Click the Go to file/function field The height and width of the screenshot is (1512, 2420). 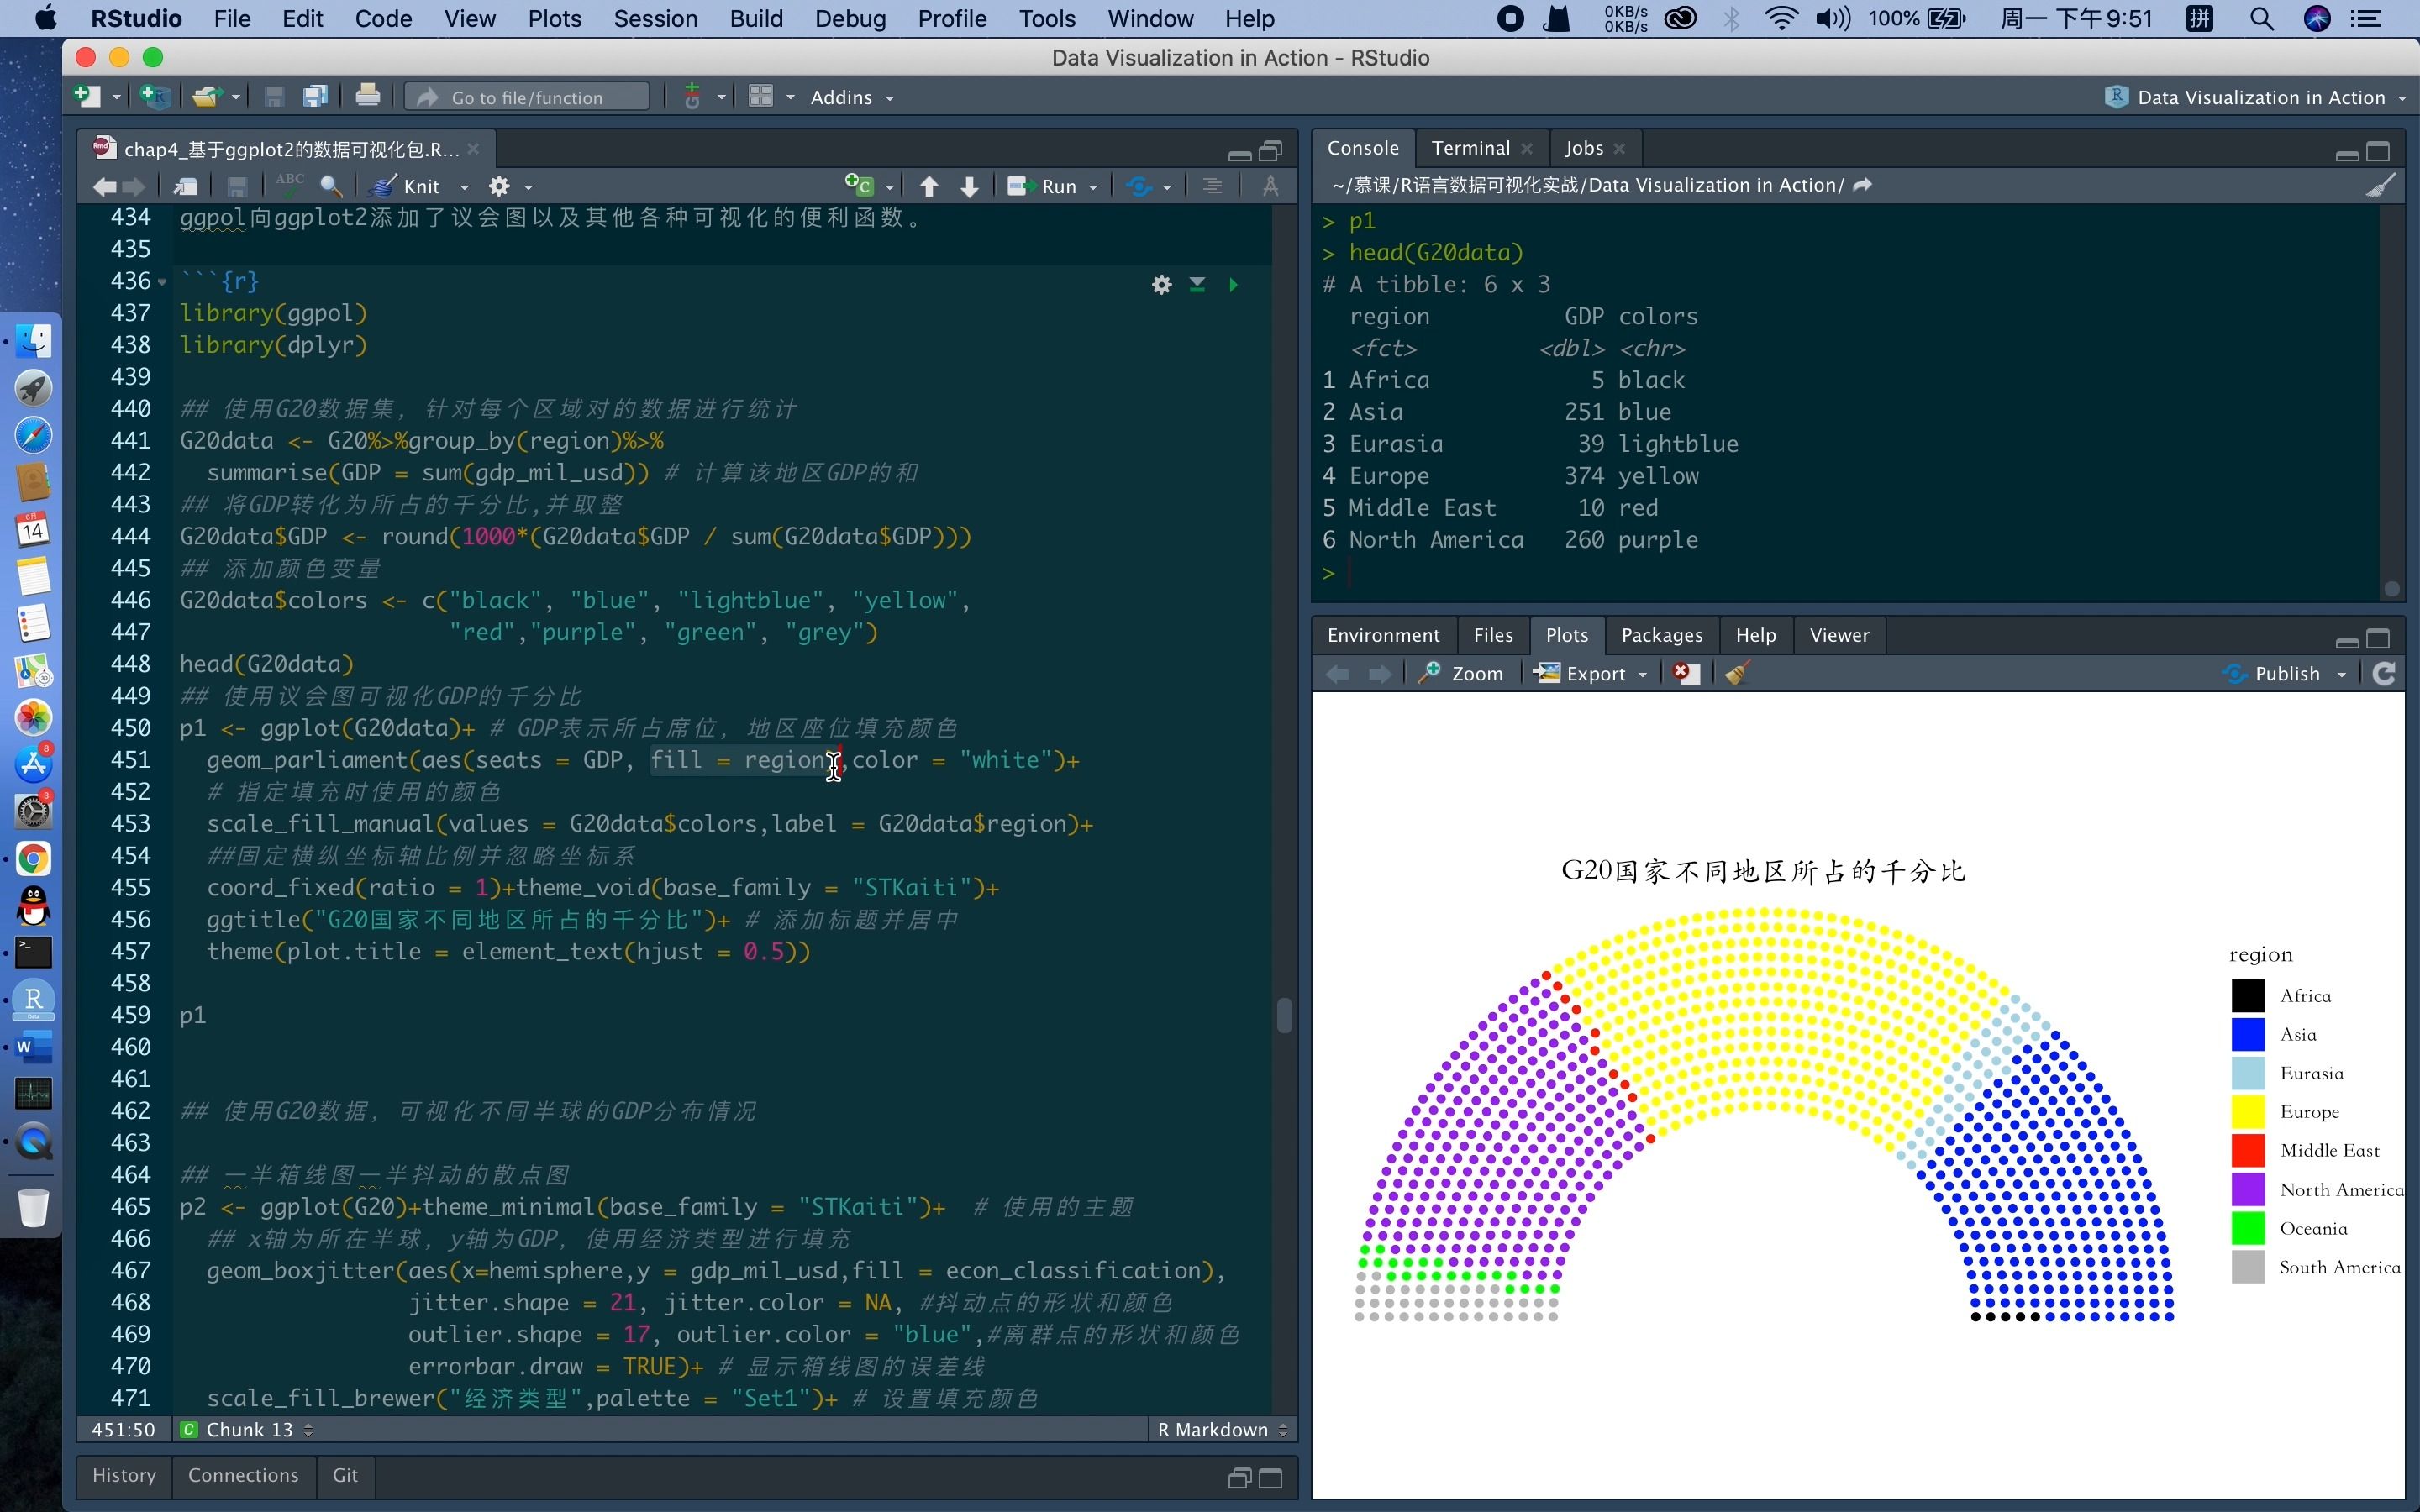[x=527, y=97]
